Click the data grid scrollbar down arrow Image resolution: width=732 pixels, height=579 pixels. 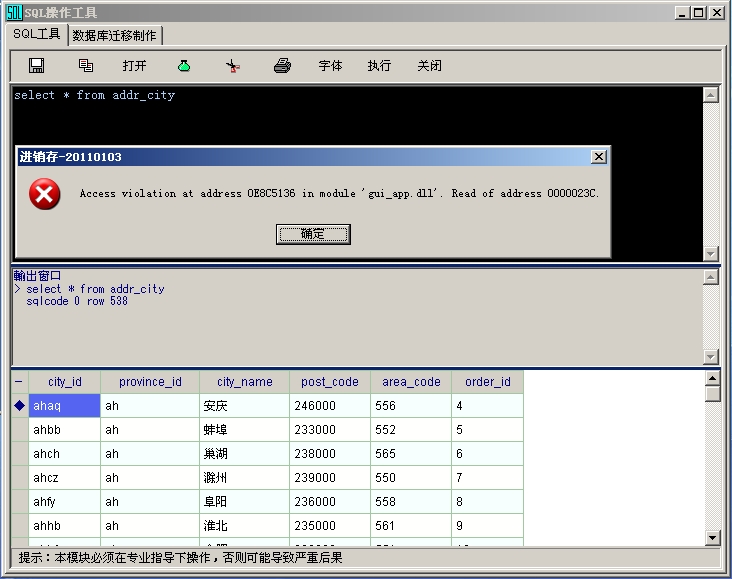point(712,538)
